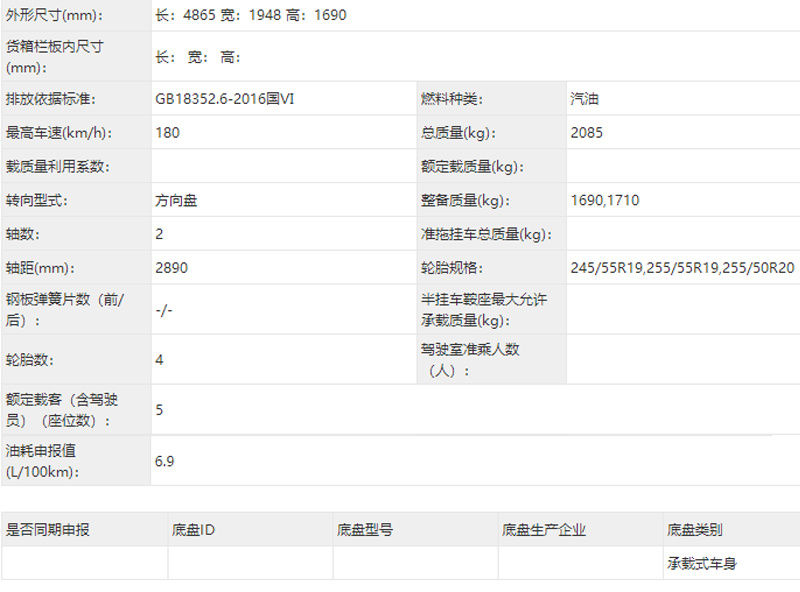Click the 总质量(kg) label
Image resolution: width=800 pixels, height=592 pixels.
pyautogui.click(x=458, y=133)
